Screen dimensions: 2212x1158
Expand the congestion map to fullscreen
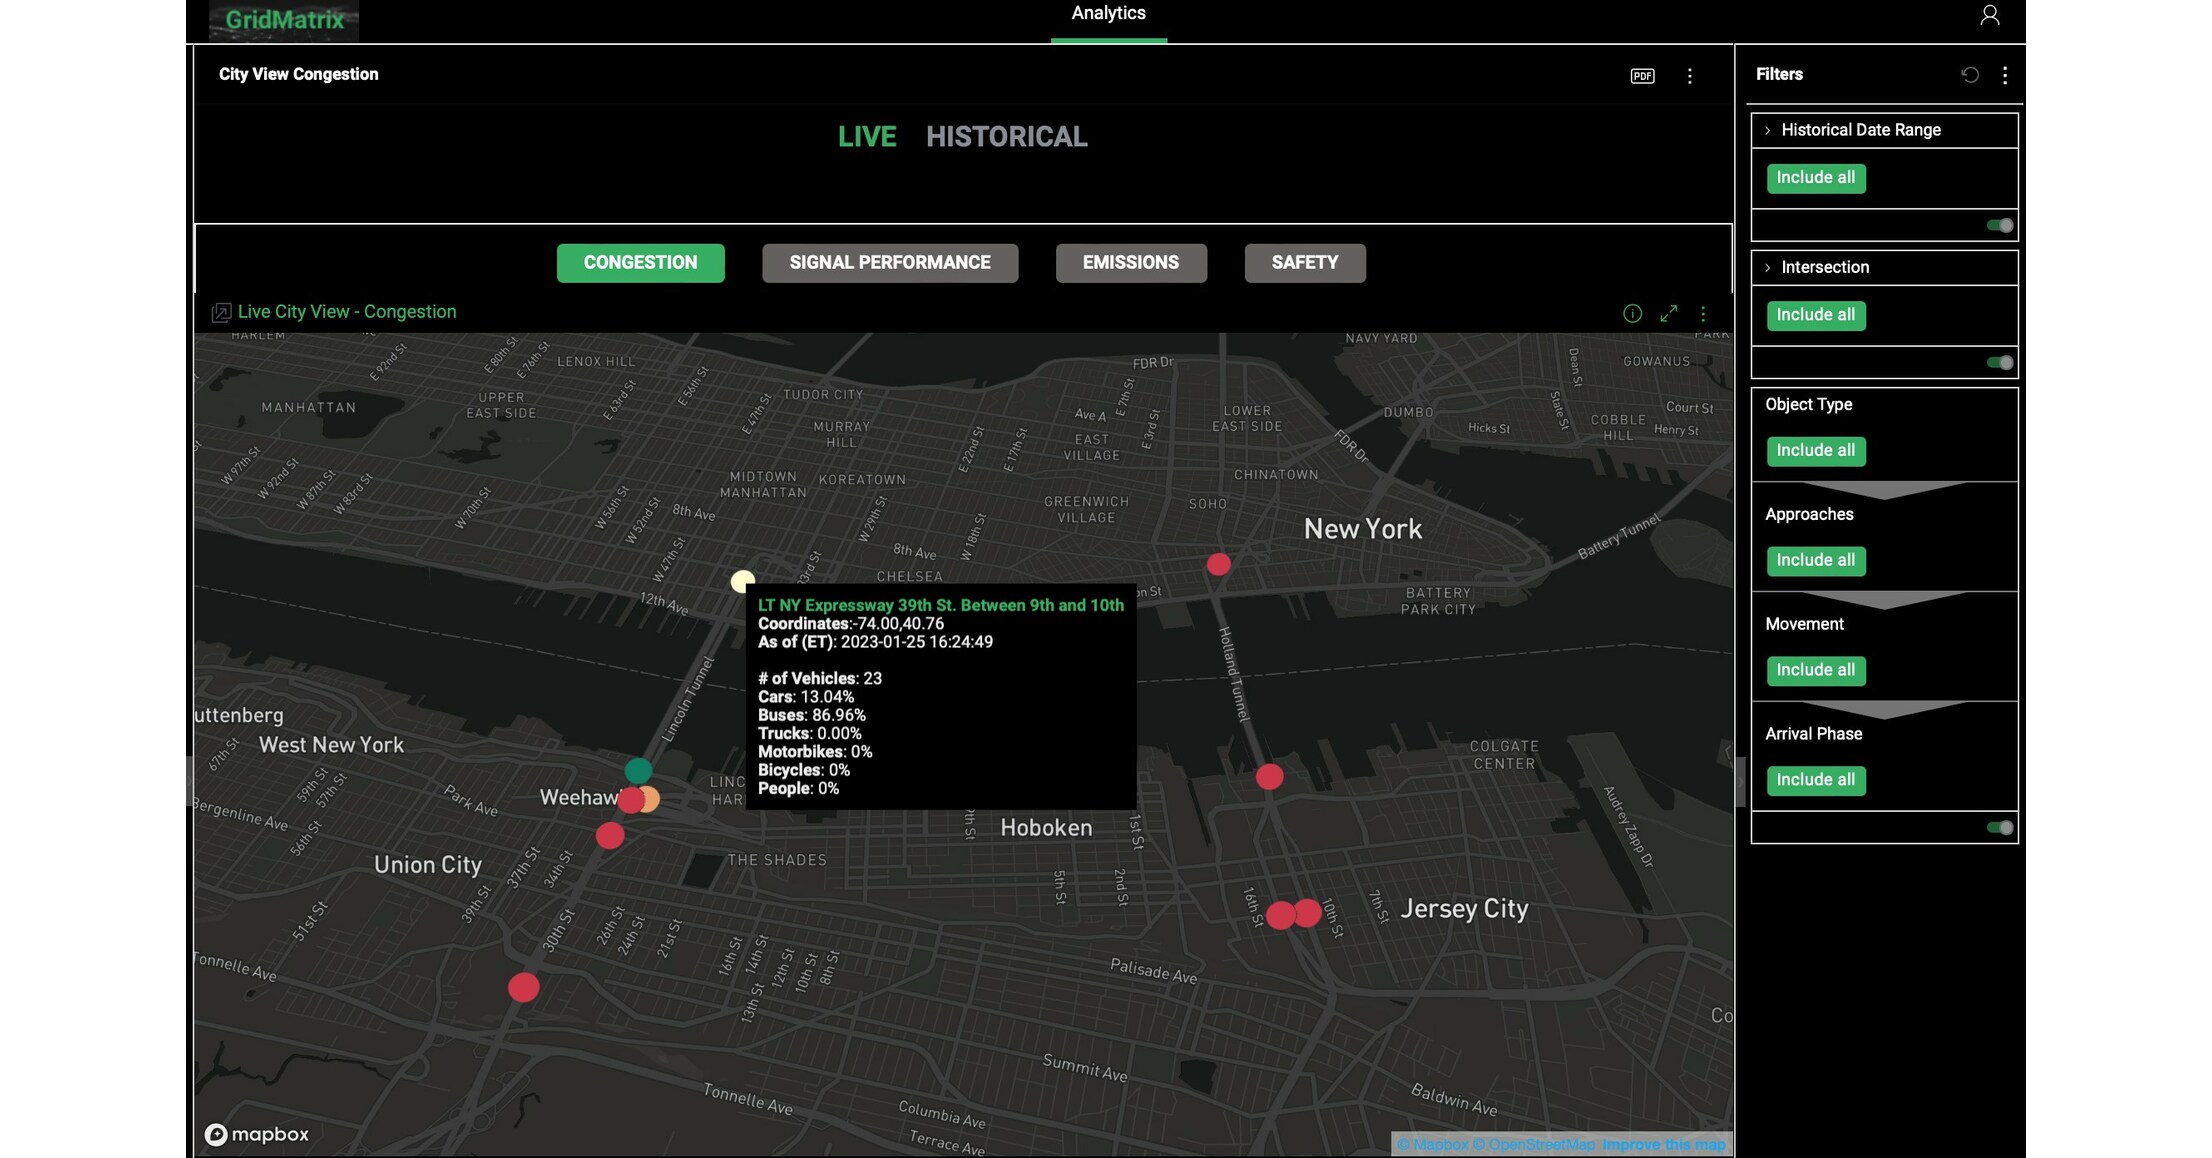[x=1668, y=313]
